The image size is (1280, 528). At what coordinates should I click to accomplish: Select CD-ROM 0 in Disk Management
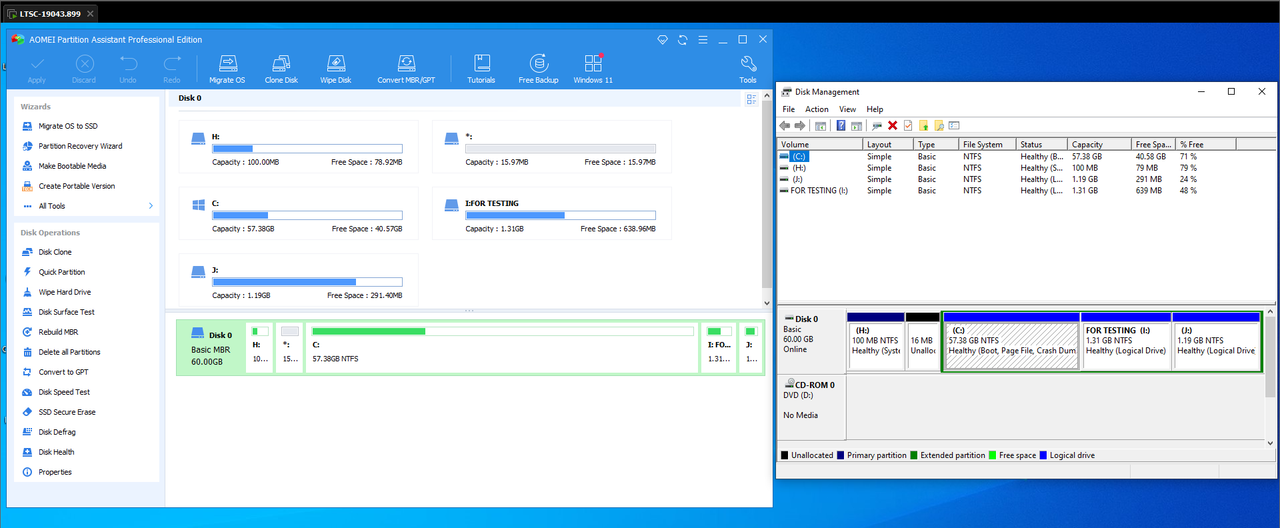point(811,406)
